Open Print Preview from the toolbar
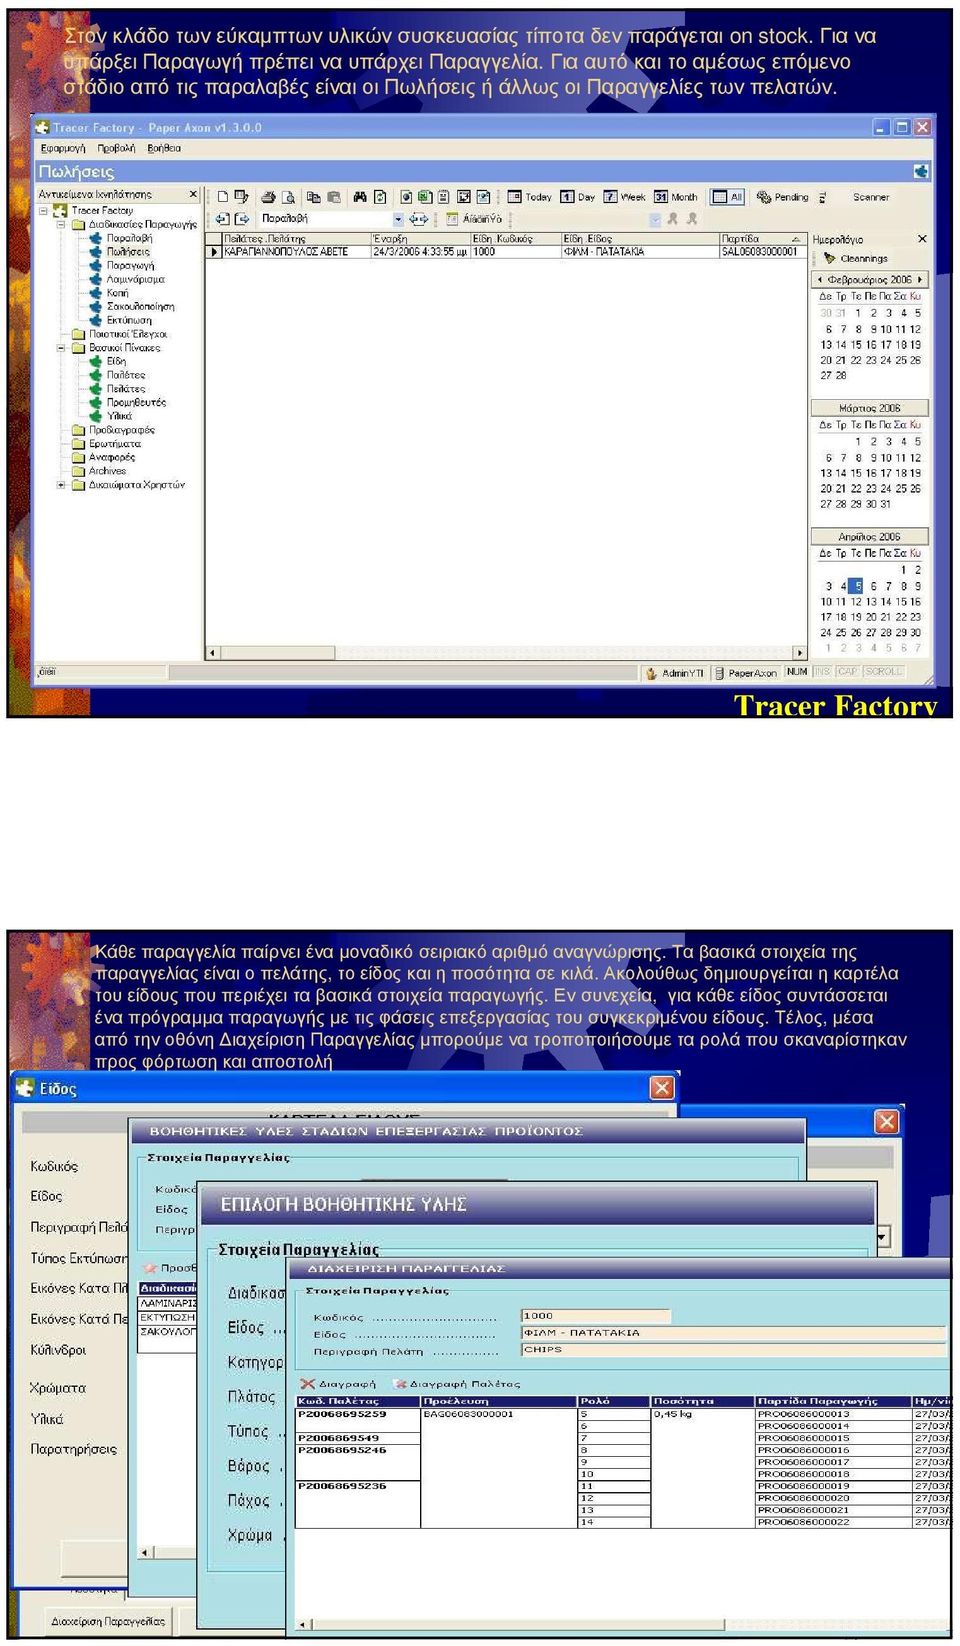960x1646 pixels. pos(288,197)
